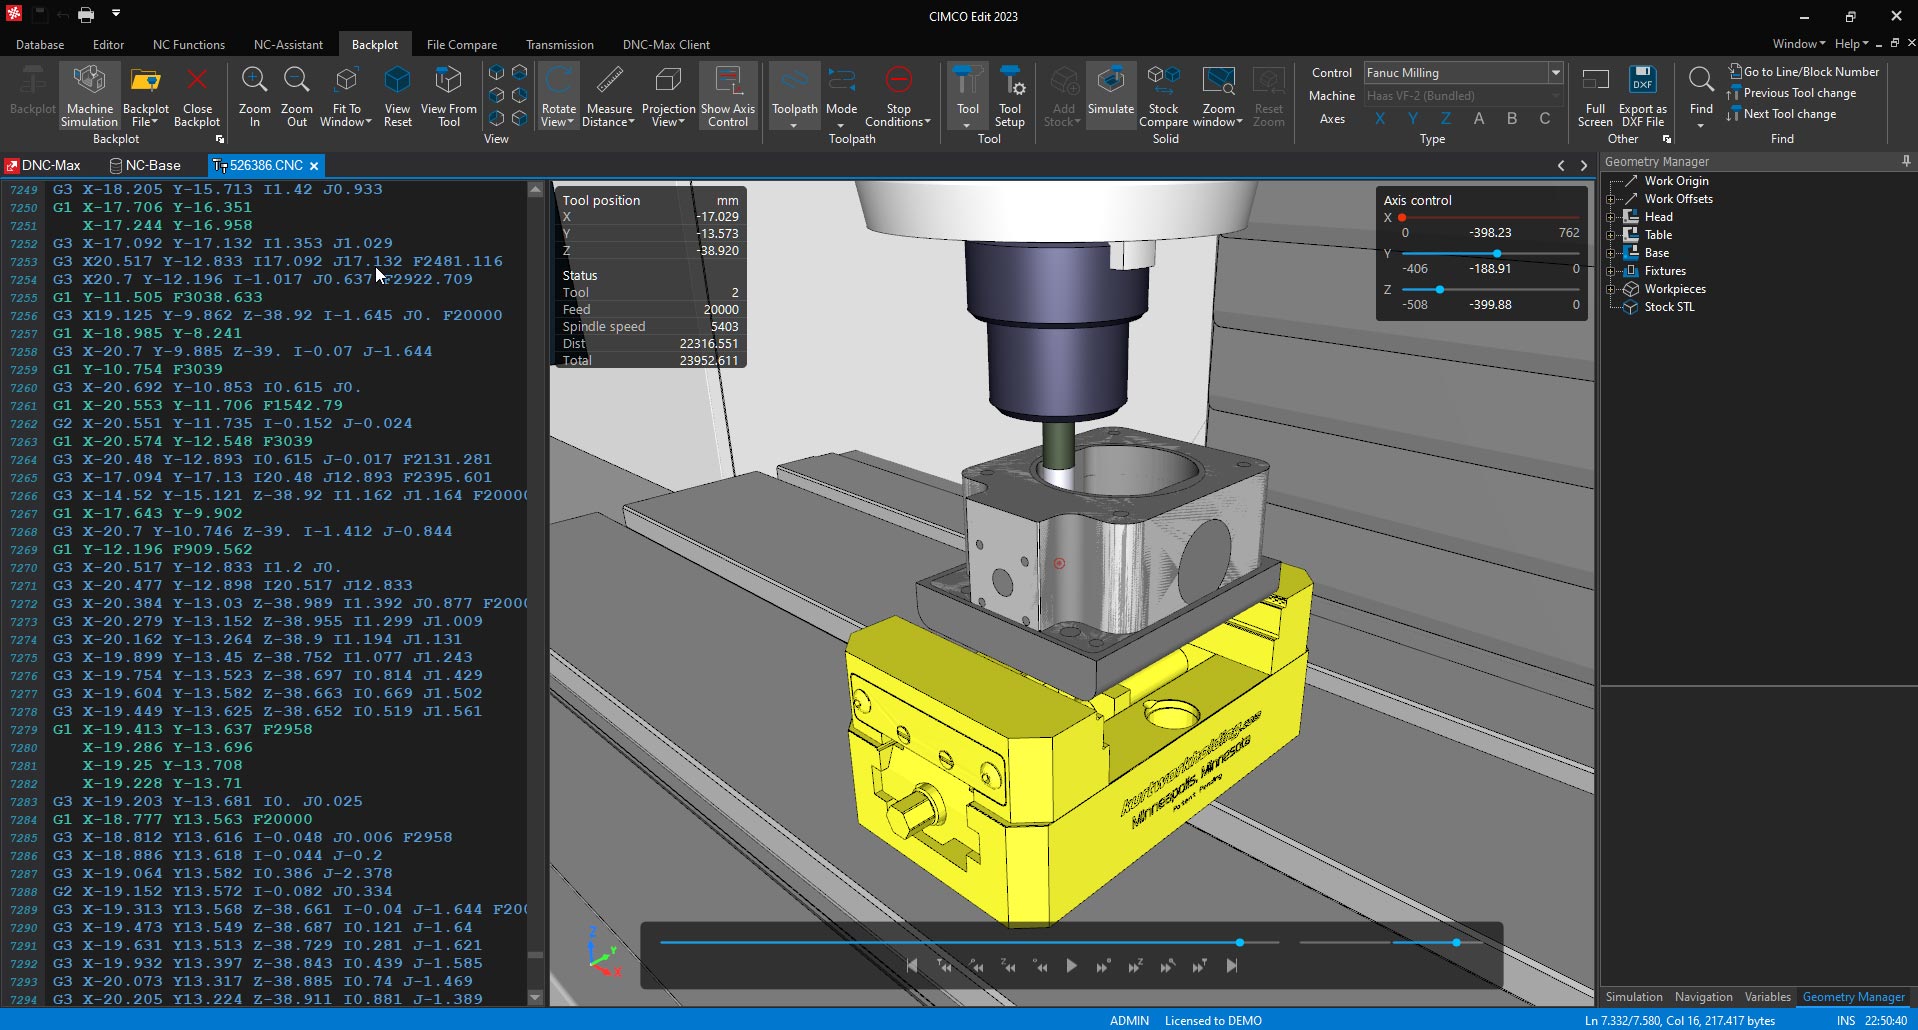Open the Stock Compare tool

pyautogui.click(x=1162, y=93)
